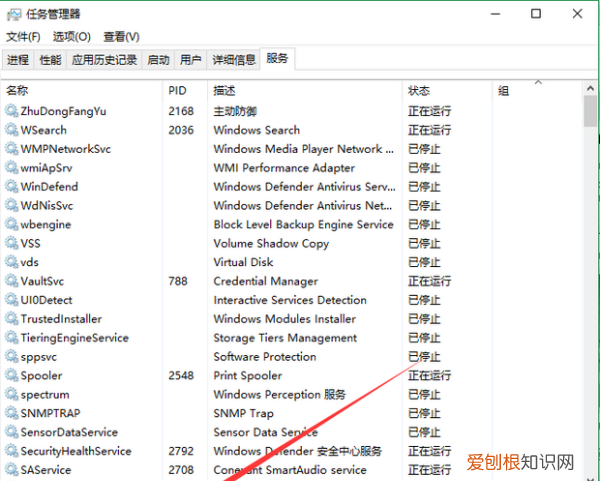Click the gear icon beside WinDefend

11,186
